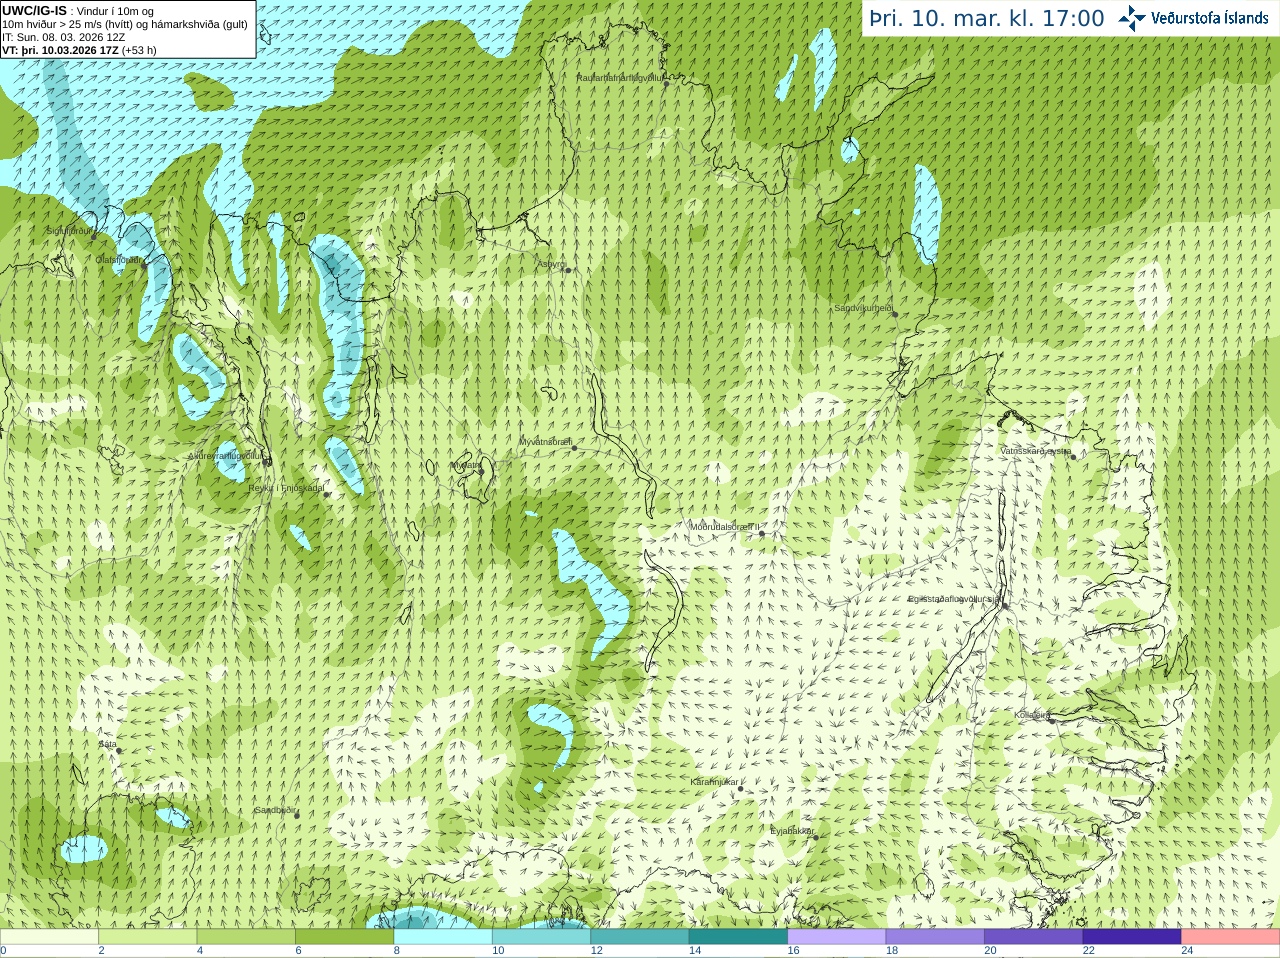Click the legend scale number 16
1280x958 pixels.
click(x=794, y=951)
